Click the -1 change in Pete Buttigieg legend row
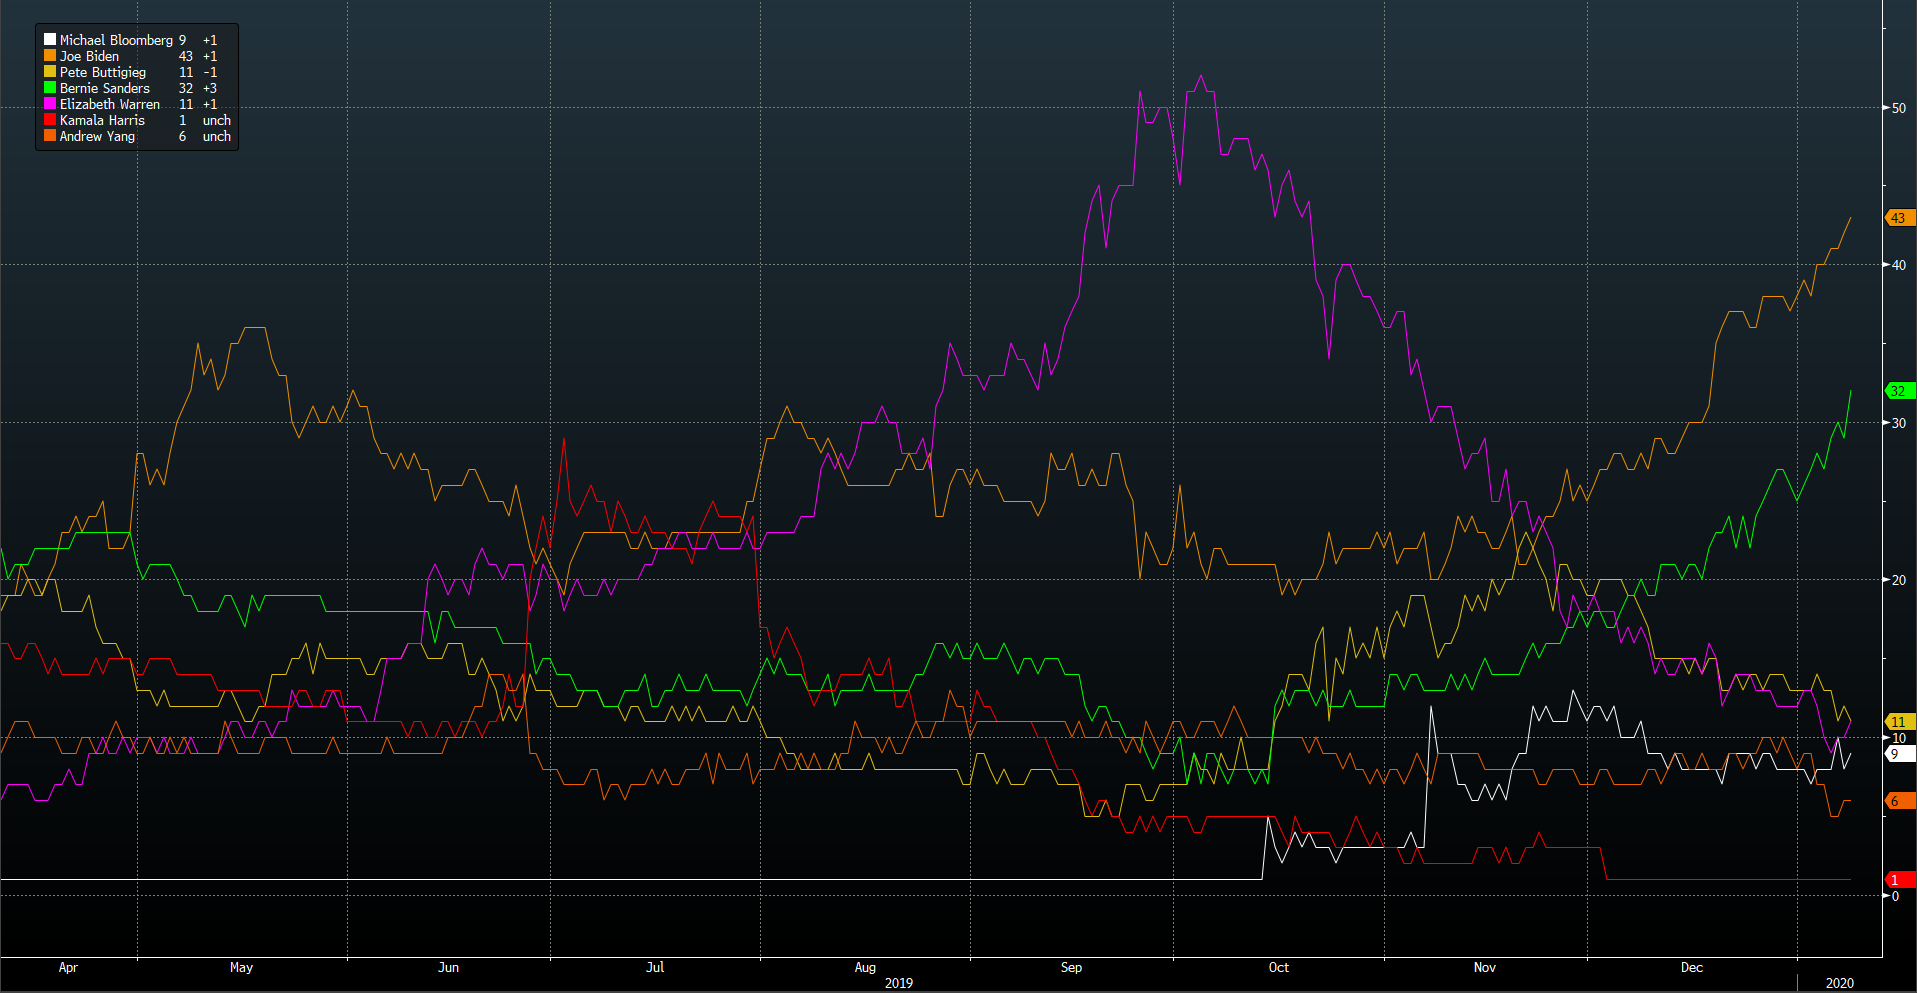 (x=210, y=72)
